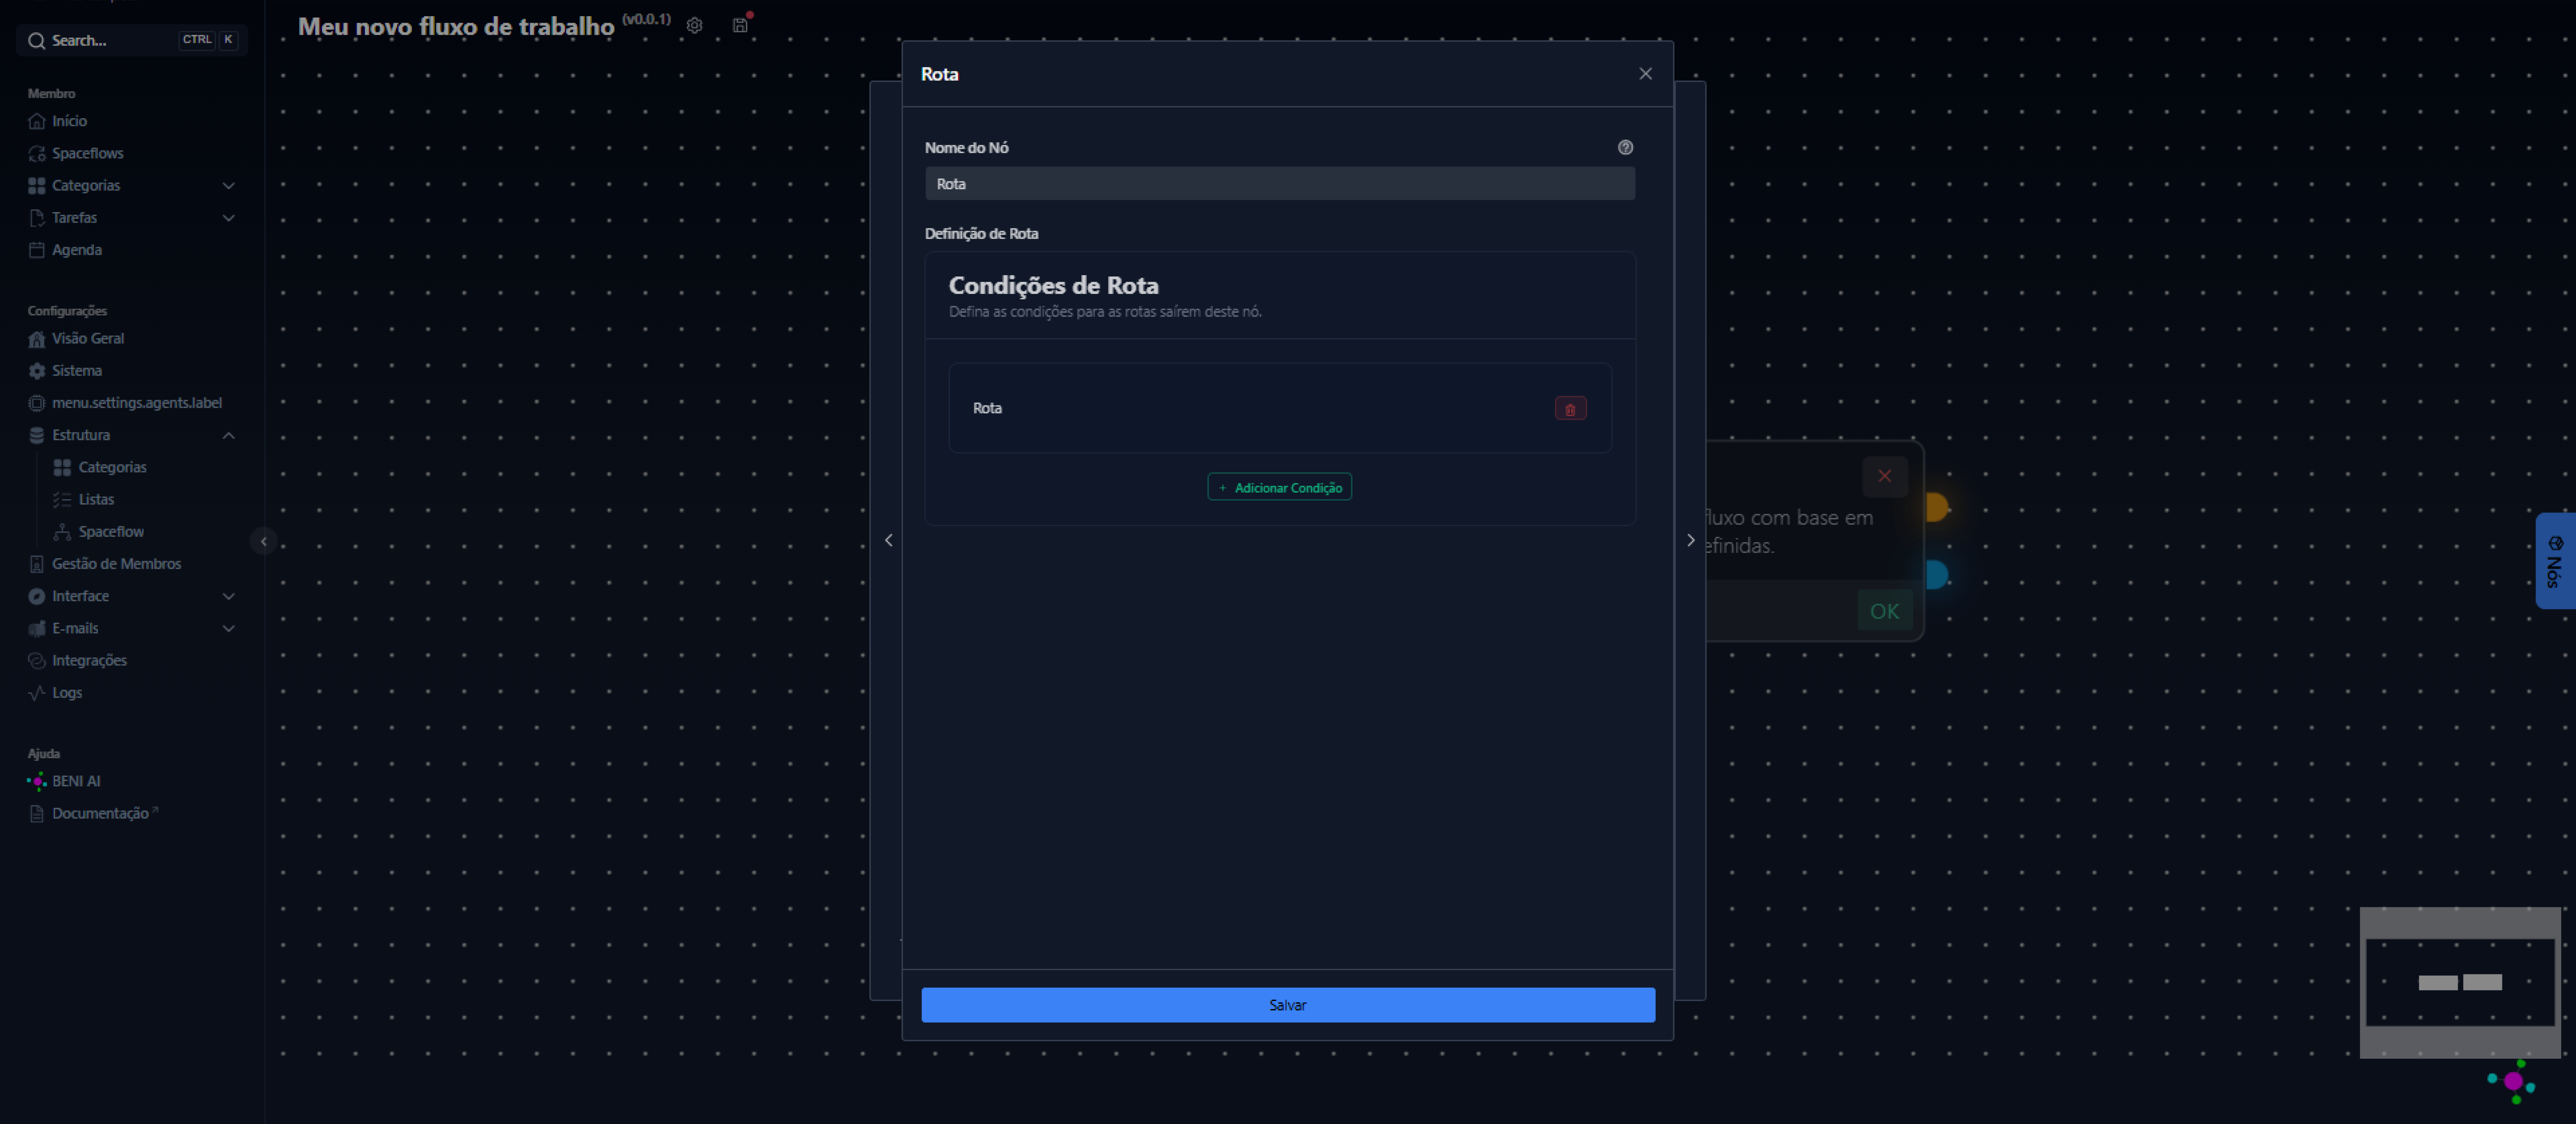Go to next node with right chevron
The height and width of the screenshot is (1124, 2576).
pyautogui.click(x=1690, y=540)
